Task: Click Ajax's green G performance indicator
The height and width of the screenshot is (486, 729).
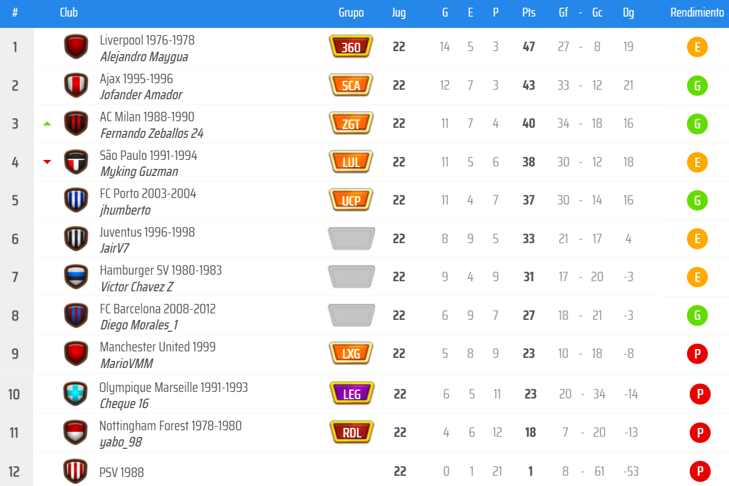Action: coord(698,85)
